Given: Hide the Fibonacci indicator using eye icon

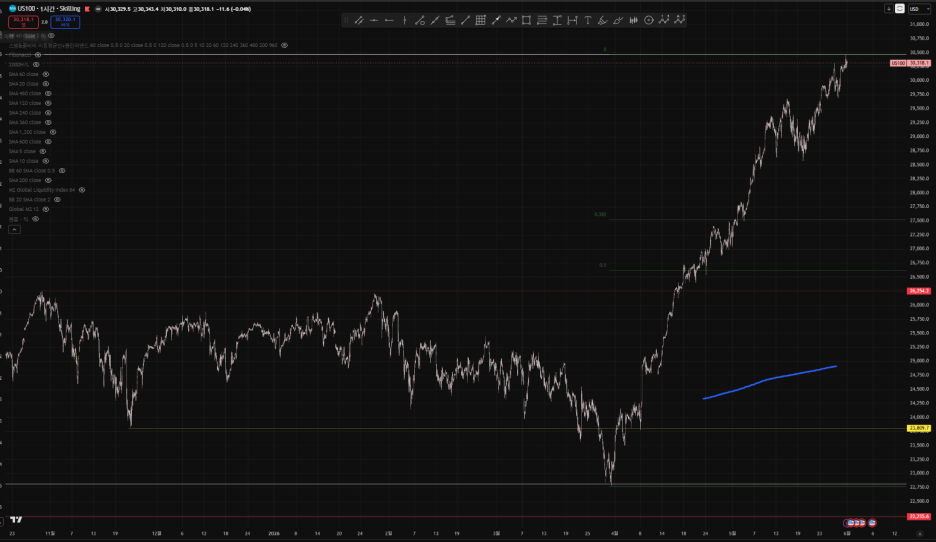Looking at the screenshot, I should [x=38, y=55].
